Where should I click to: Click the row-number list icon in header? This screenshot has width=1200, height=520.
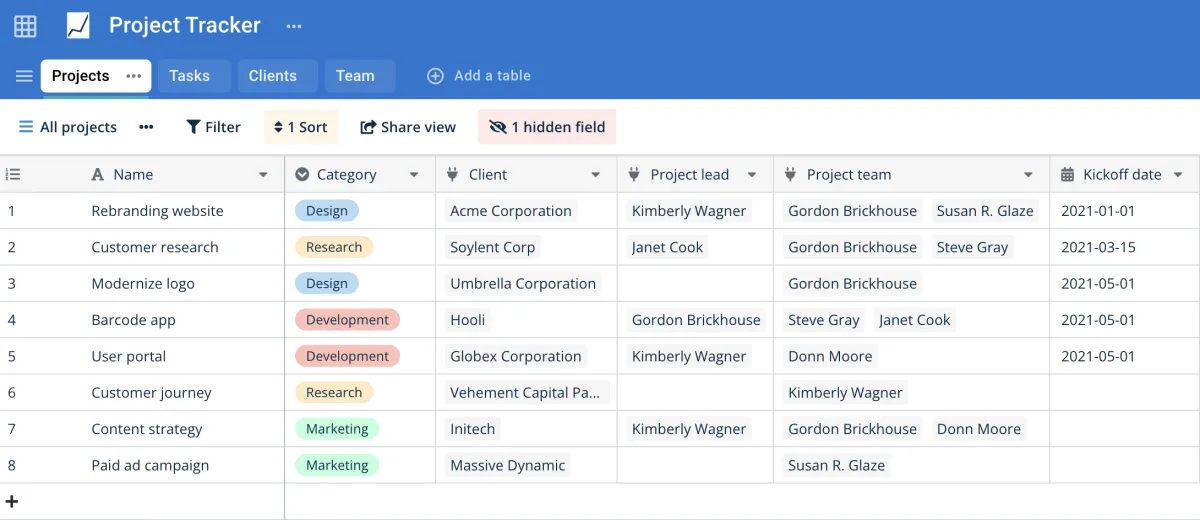click(13, 174)
